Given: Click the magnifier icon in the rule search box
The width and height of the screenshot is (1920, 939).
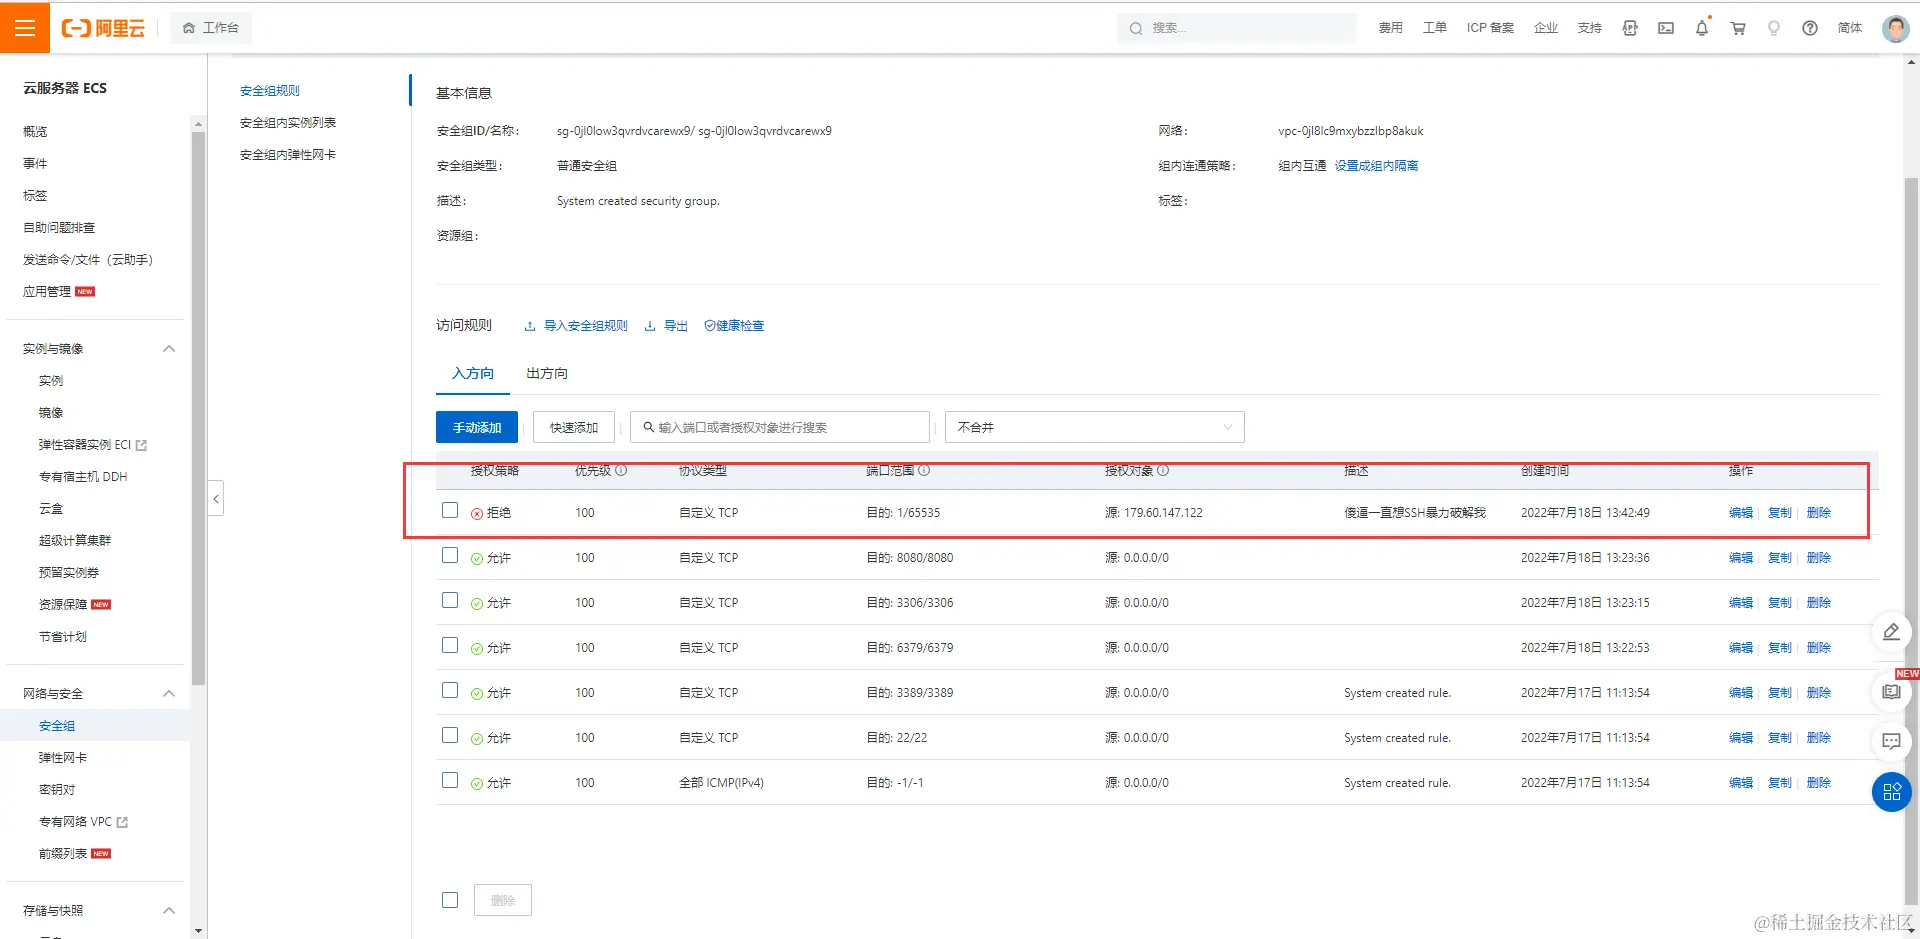Looking at the screenshot, I should point(648,427).
